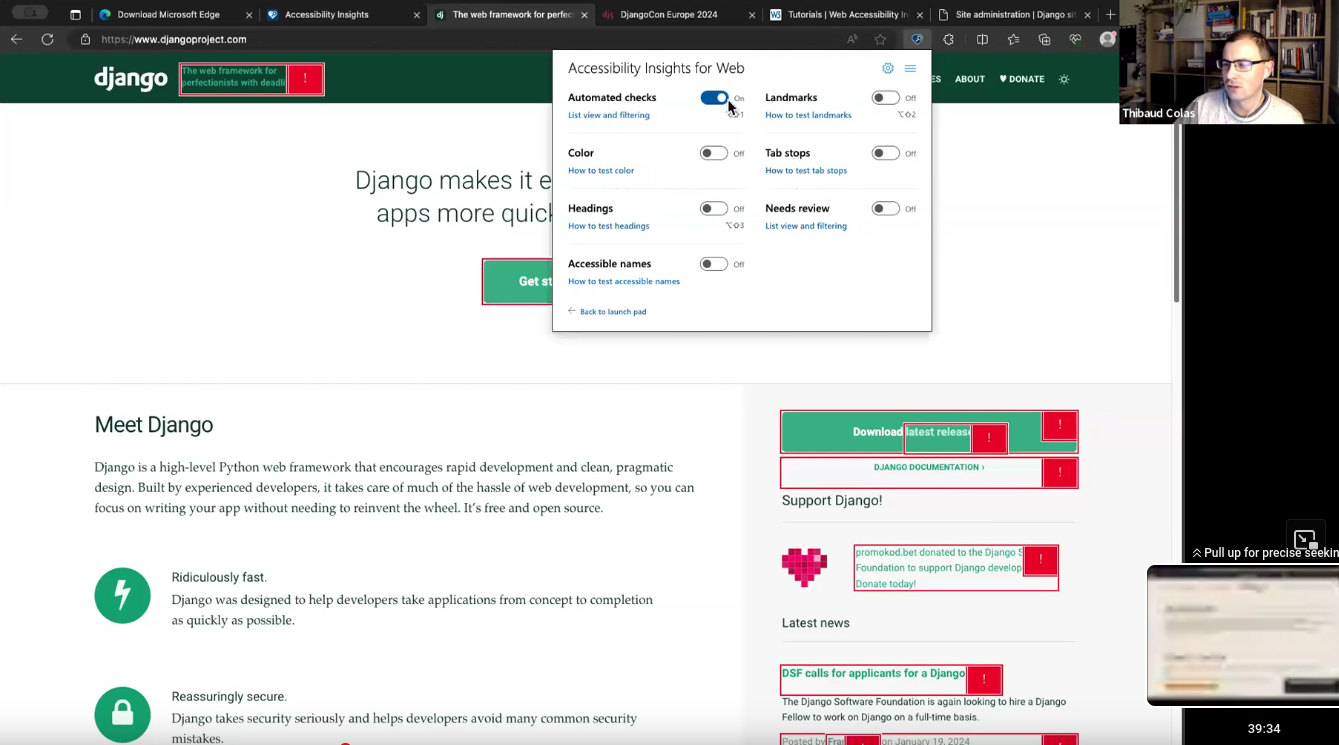Click the video seek preview thumbnail
This screenshot has height=745, width=1339.
1243,635
